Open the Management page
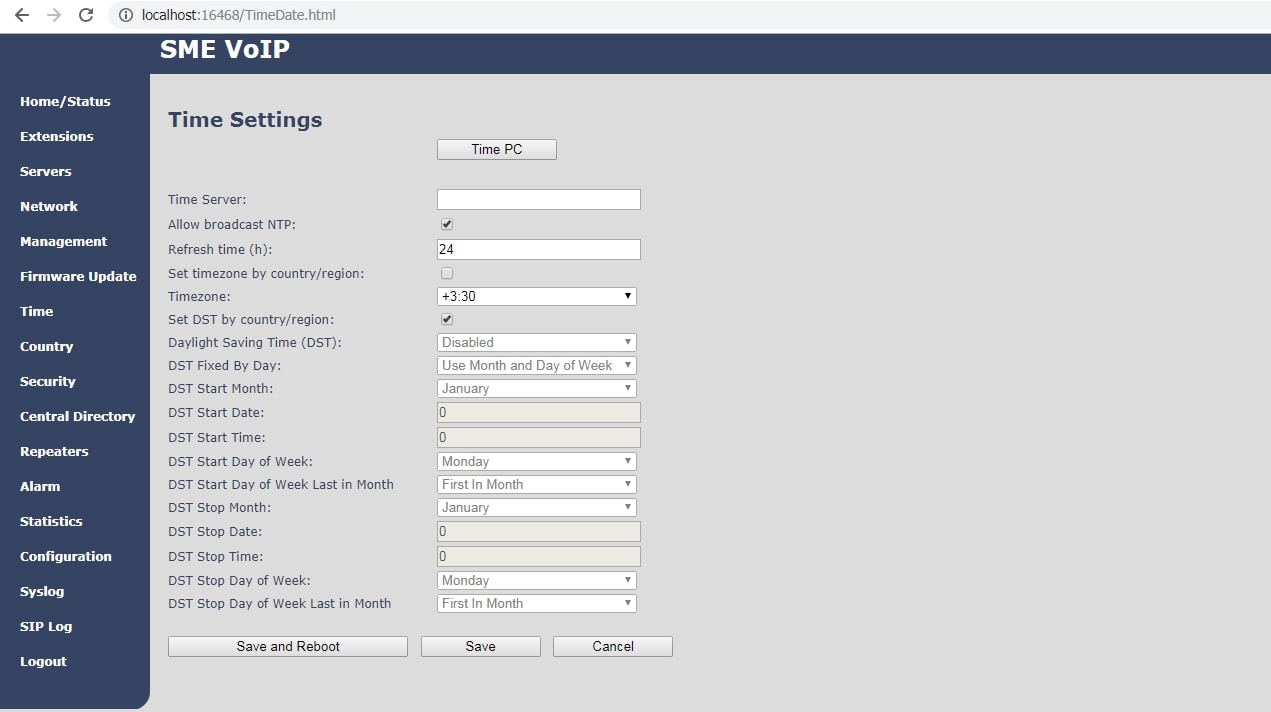The image size is (1271, 712). pos(63,241)
